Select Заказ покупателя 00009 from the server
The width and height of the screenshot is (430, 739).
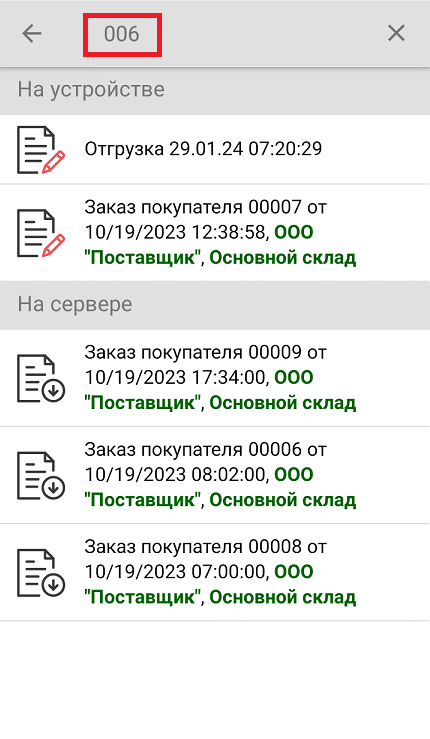pos(215,378)
